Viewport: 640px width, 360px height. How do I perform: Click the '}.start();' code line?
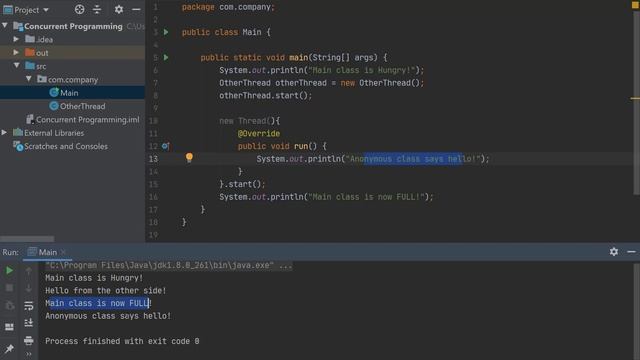click(242, 184)
